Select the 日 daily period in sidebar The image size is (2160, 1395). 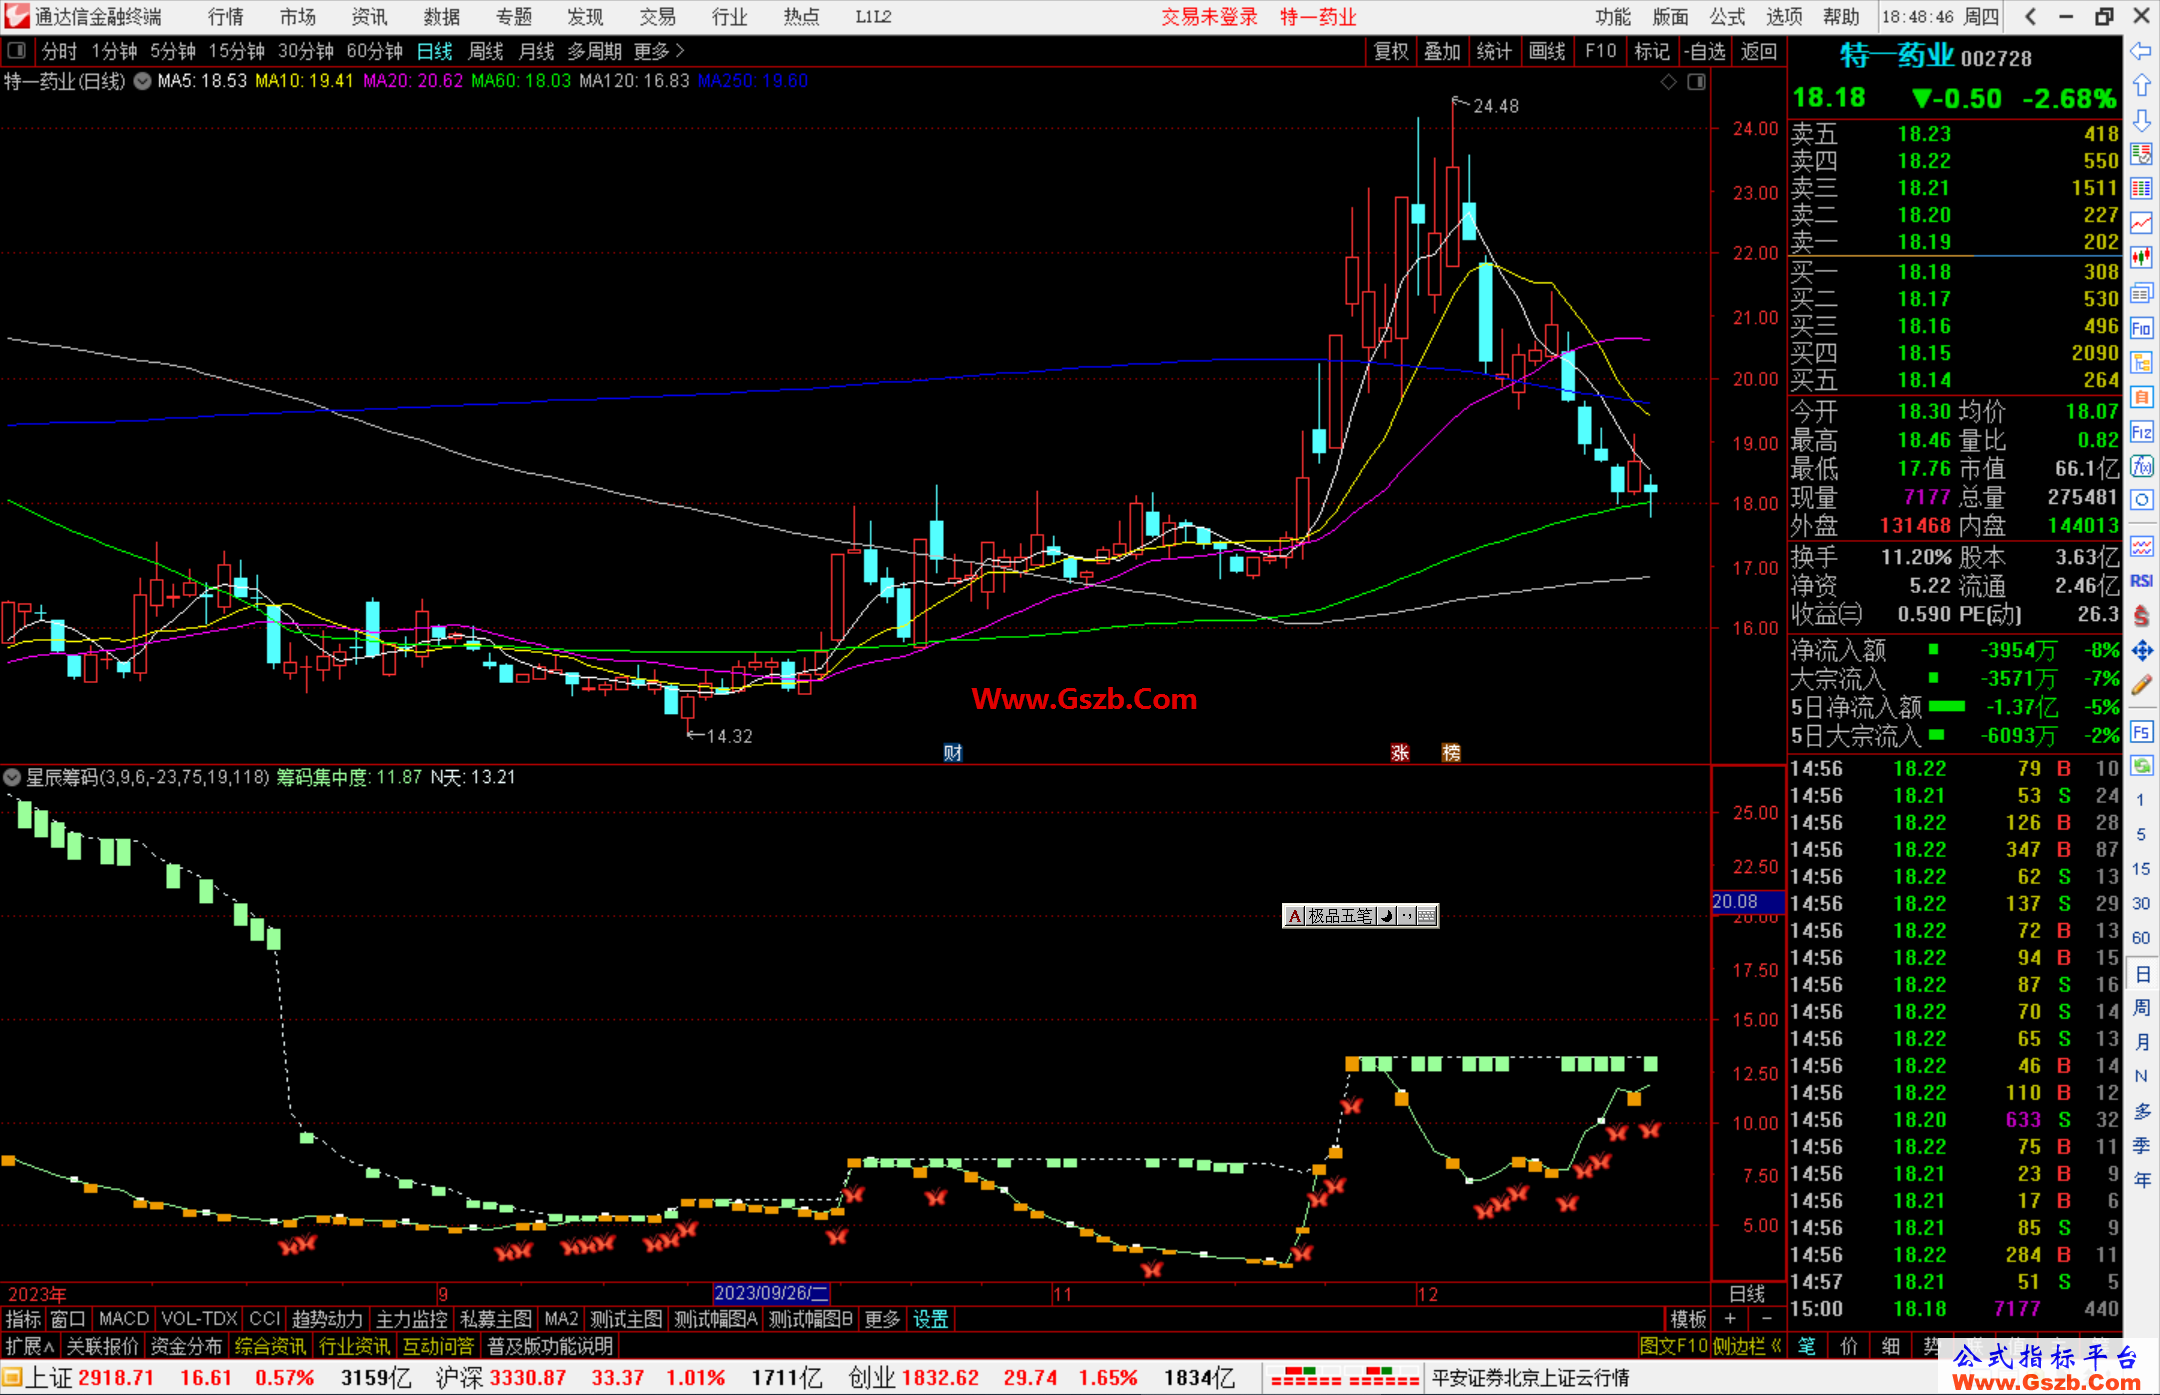tap(2141, 974)
